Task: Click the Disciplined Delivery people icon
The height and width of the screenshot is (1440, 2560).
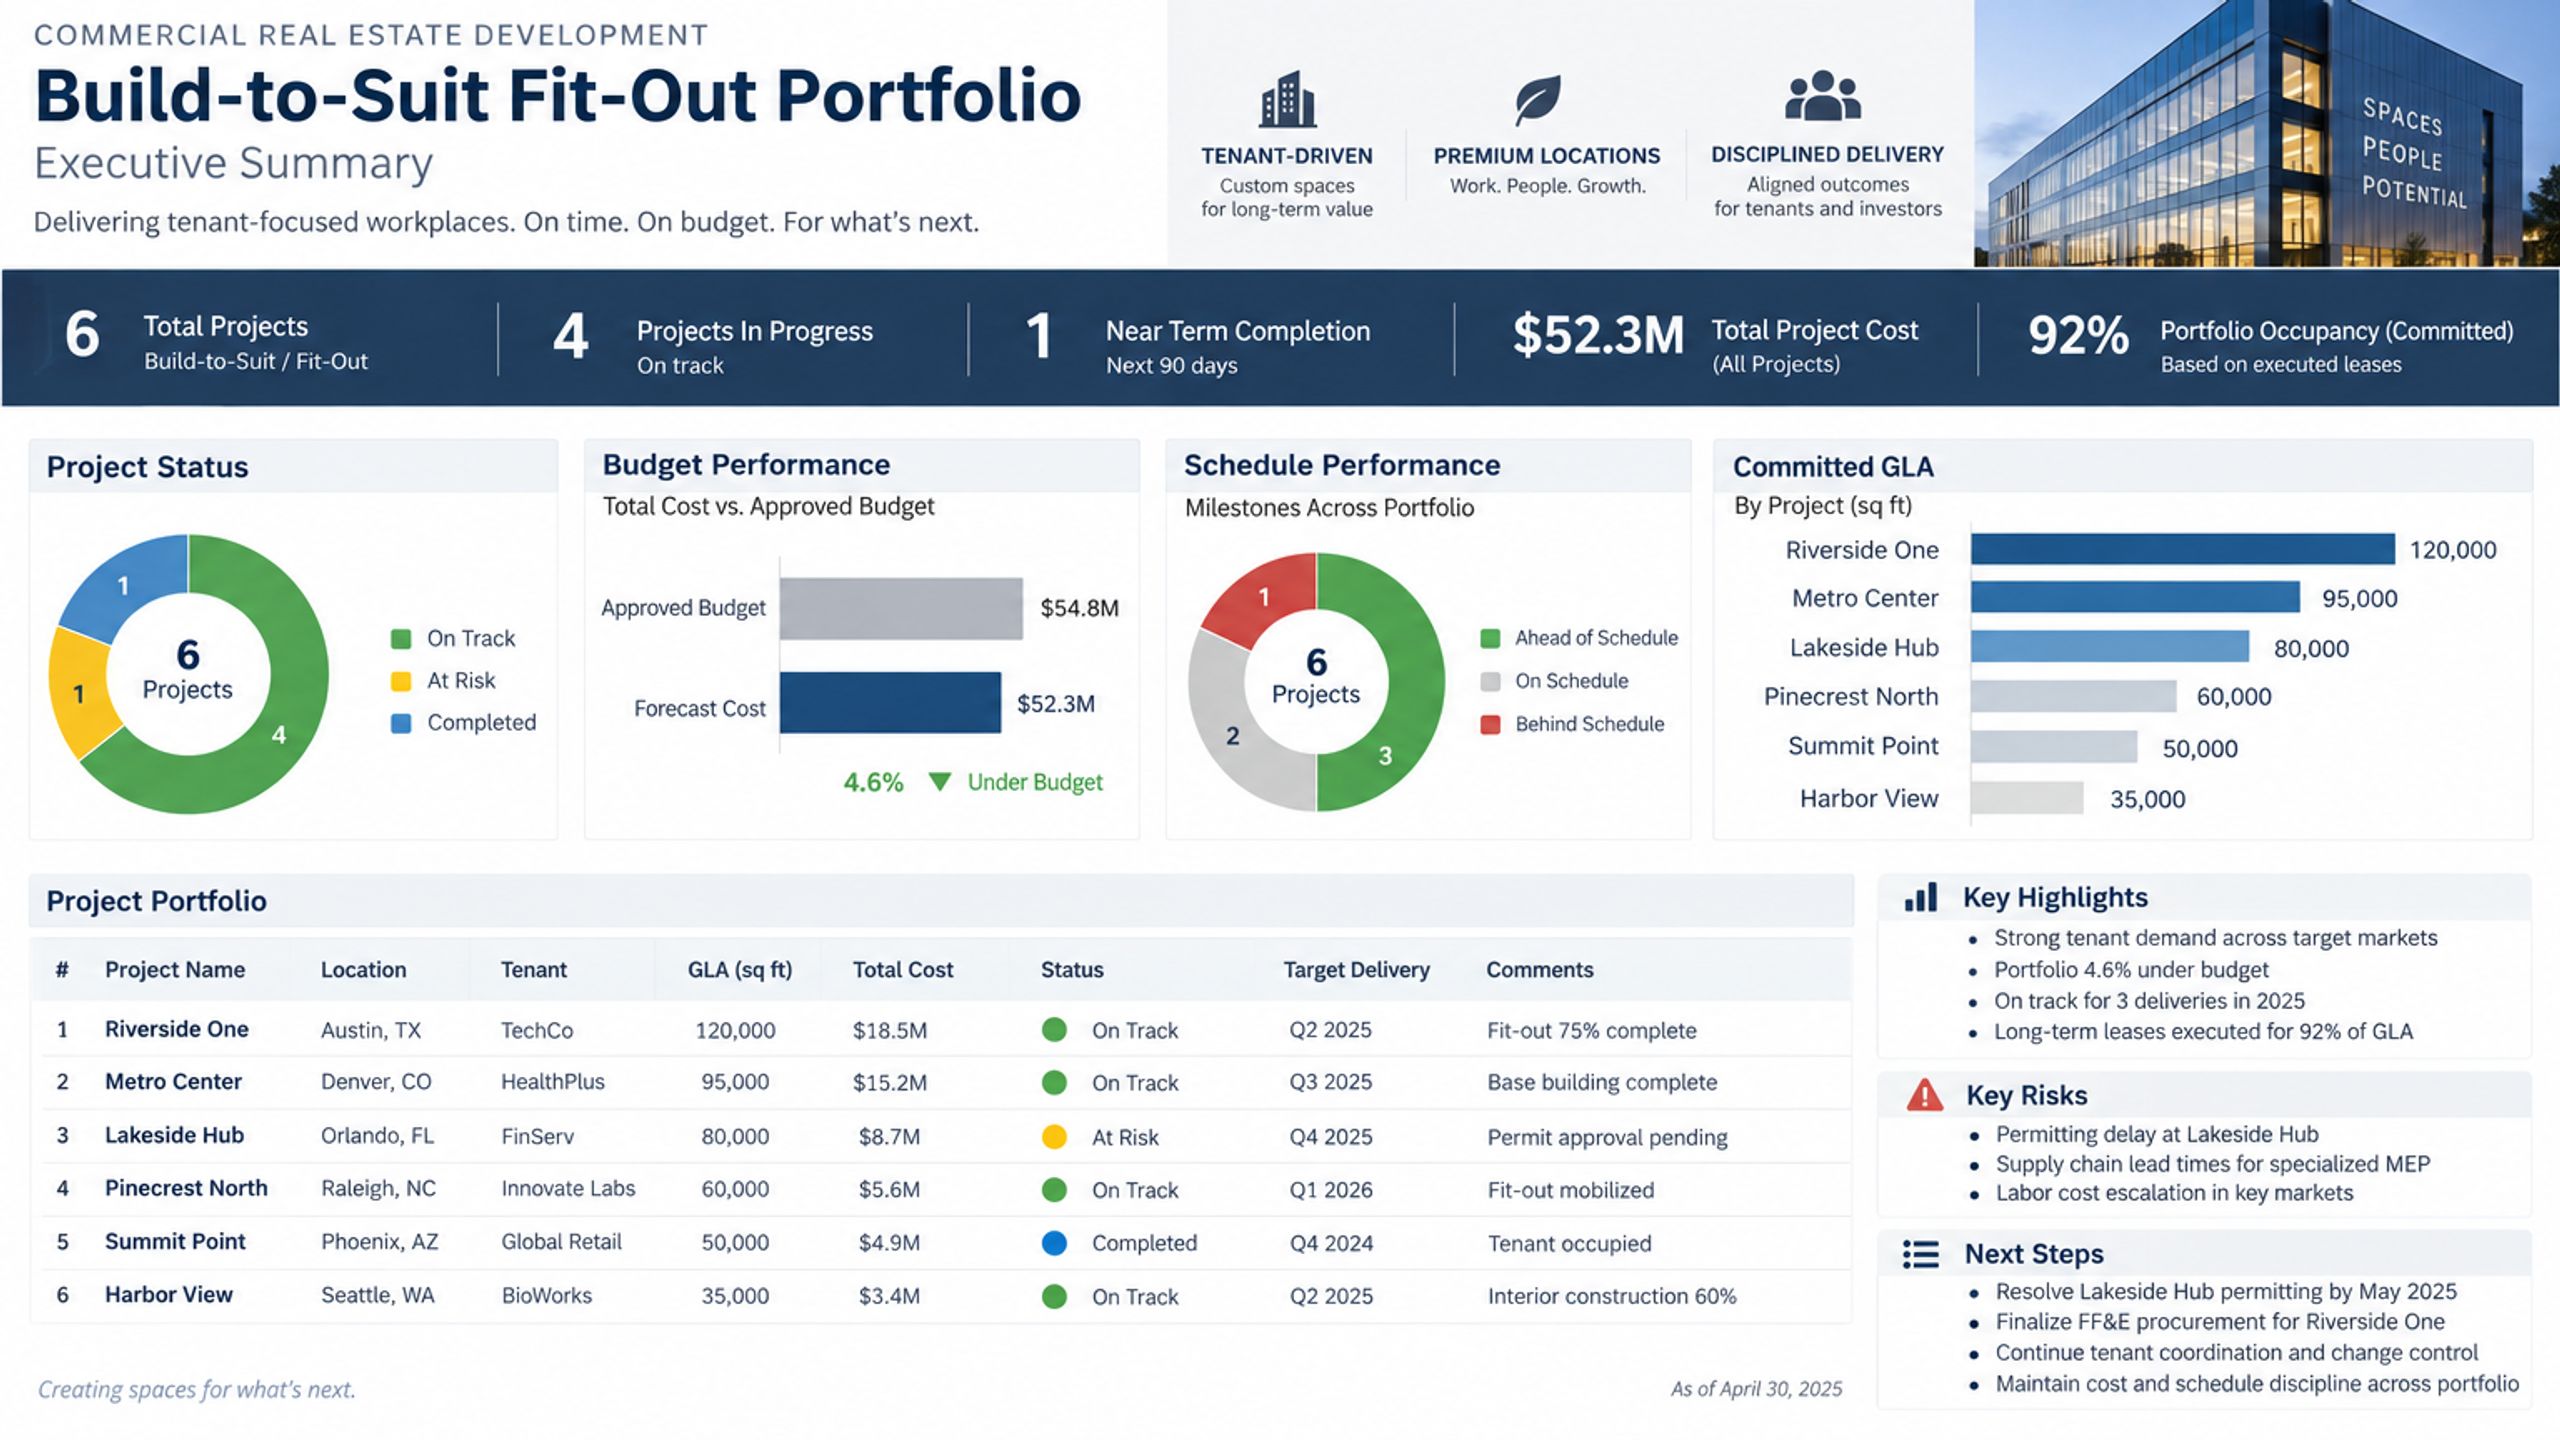Action: click(1823, 96)
